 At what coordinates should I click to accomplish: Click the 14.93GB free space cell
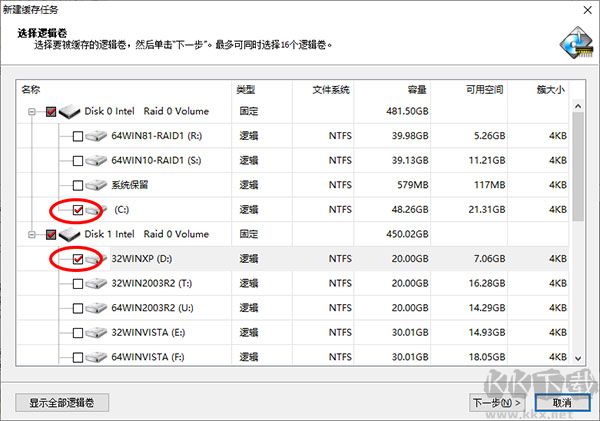click(x=487, y=333)
